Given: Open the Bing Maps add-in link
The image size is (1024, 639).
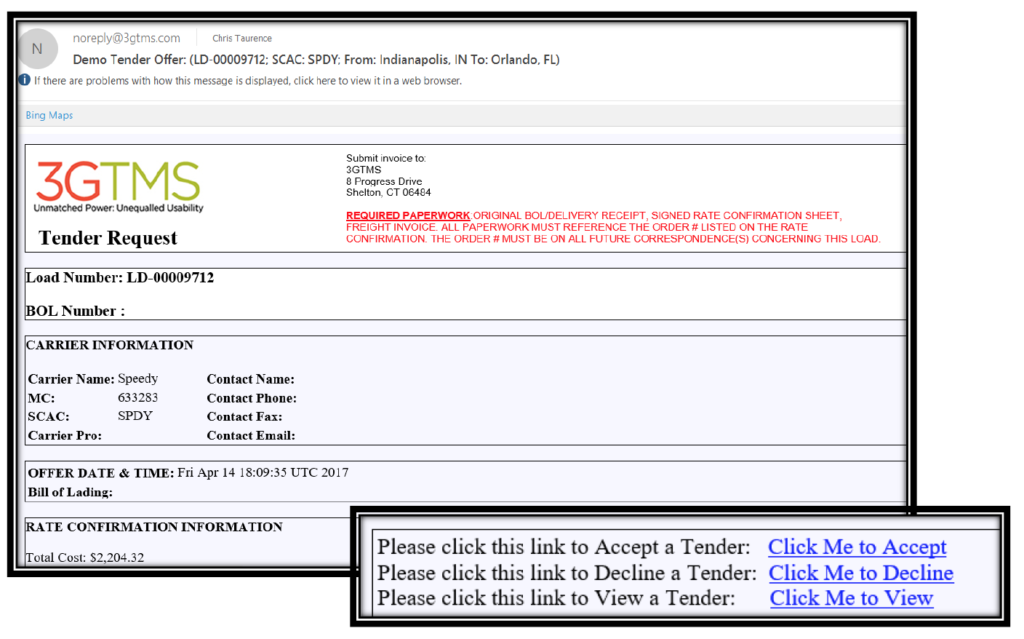Looking at the screenshot, I should point(49,115).
